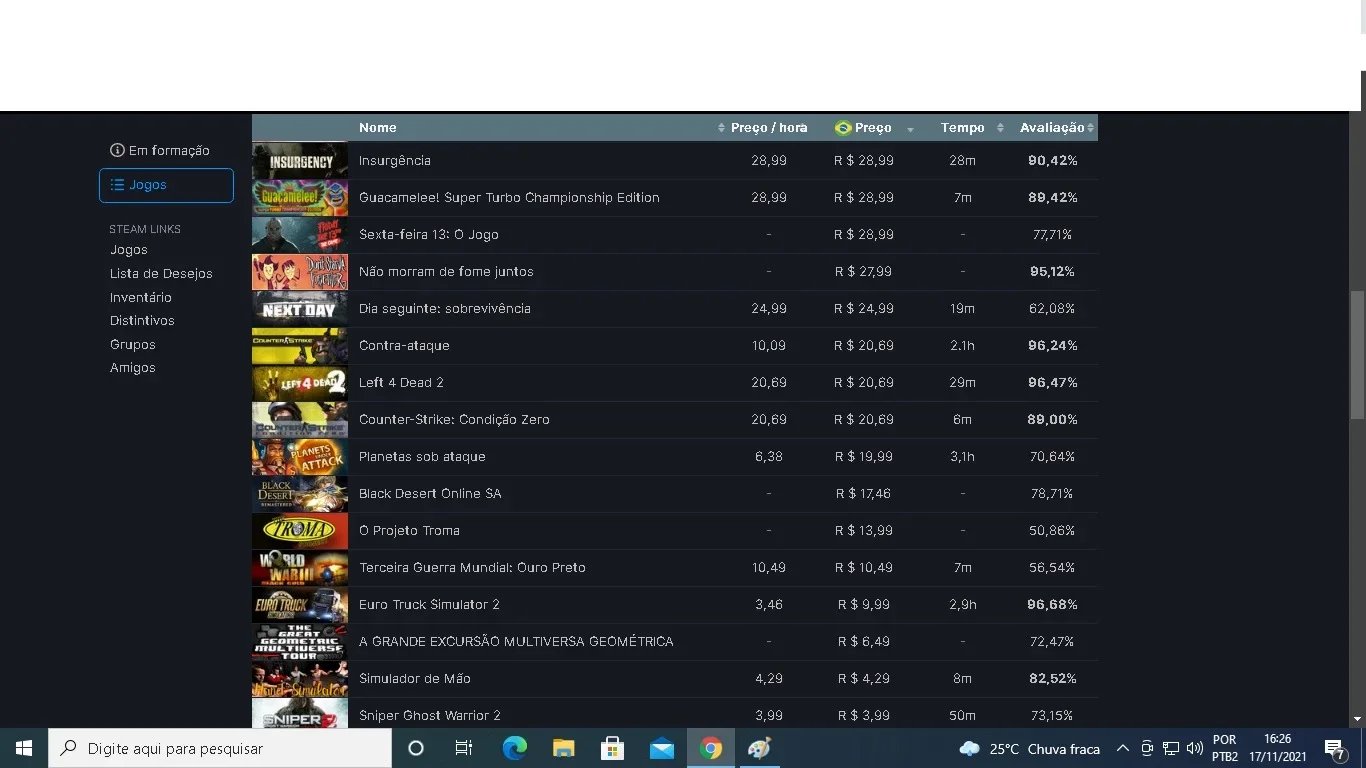Open the Guacamelee game thumbnail
The width and height of the screenshot is (1366, 768).
(300, 197)
